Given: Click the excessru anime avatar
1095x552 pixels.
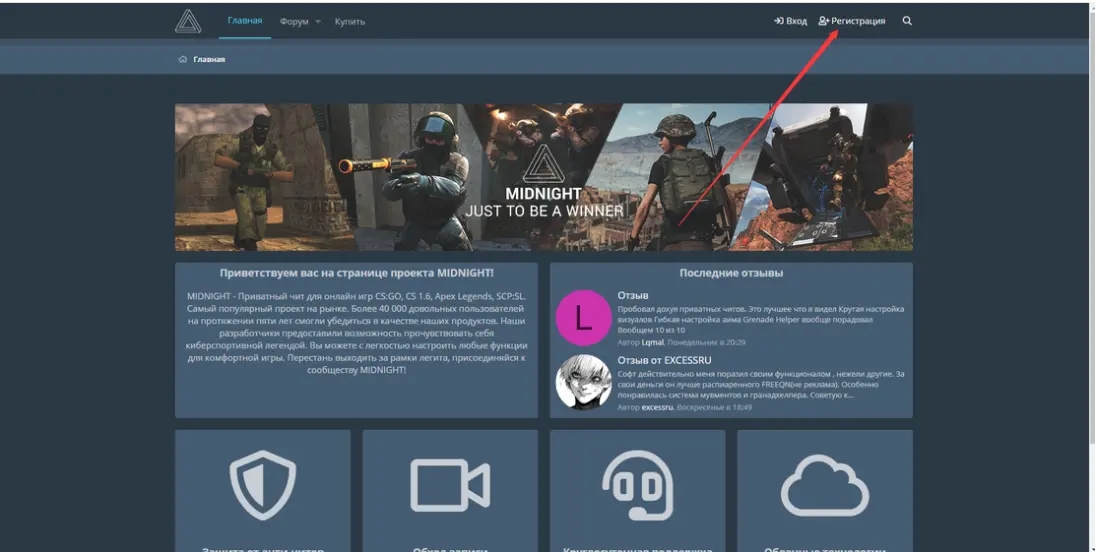Looking at the screenshot, I should 583,382.
